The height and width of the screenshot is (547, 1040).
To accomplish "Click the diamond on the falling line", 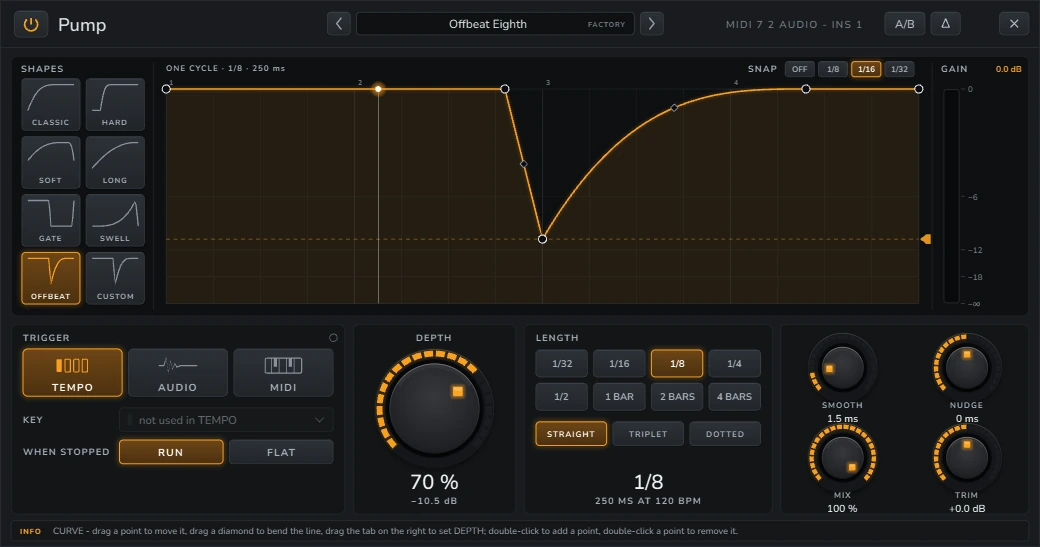I will click(x=523, y=164).
